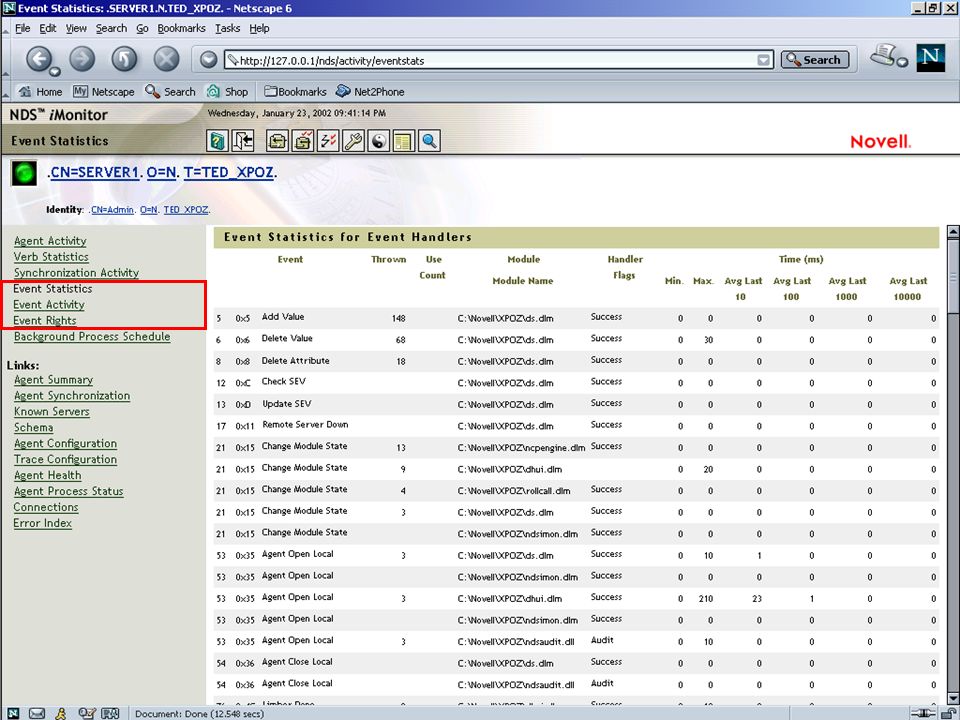Click the iMonitor Logout door-arrow icon
Image resolution: width=960 pixels, height=720 pixels.
243,141
